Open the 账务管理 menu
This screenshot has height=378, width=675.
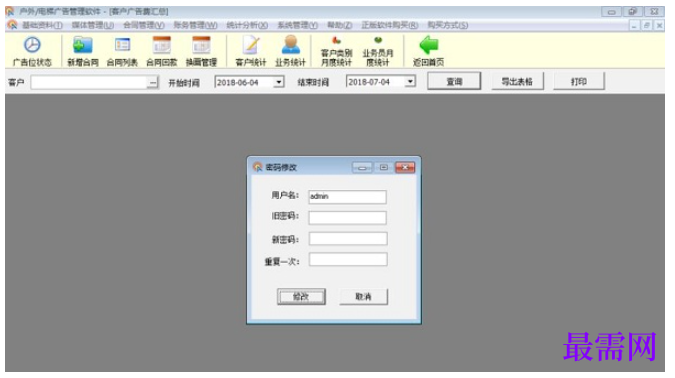tap(195, 25)
